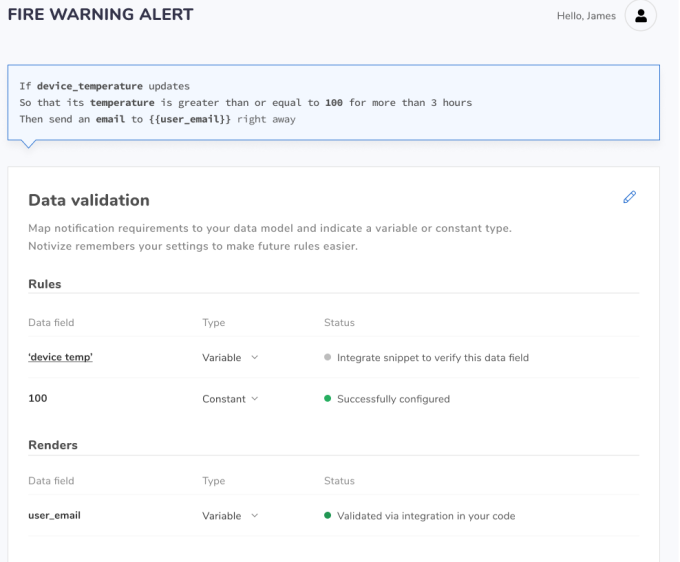Click the gray status dot for 'device temp'
680x562 pixels.
327,358
